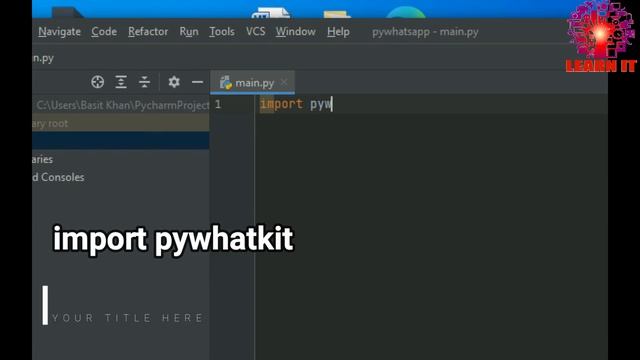Open the Window menu
This screenshot has width=640, height=360.
tap(296, 32)
